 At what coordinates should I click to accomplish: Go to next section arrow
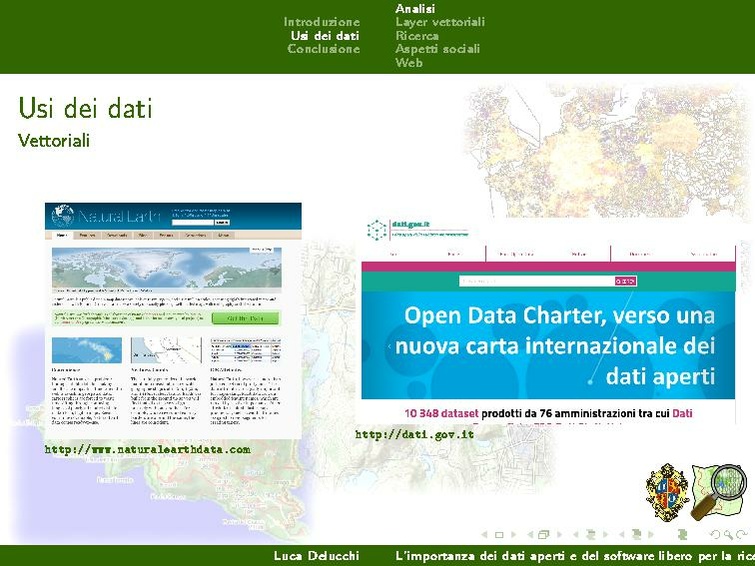[651, 535]
